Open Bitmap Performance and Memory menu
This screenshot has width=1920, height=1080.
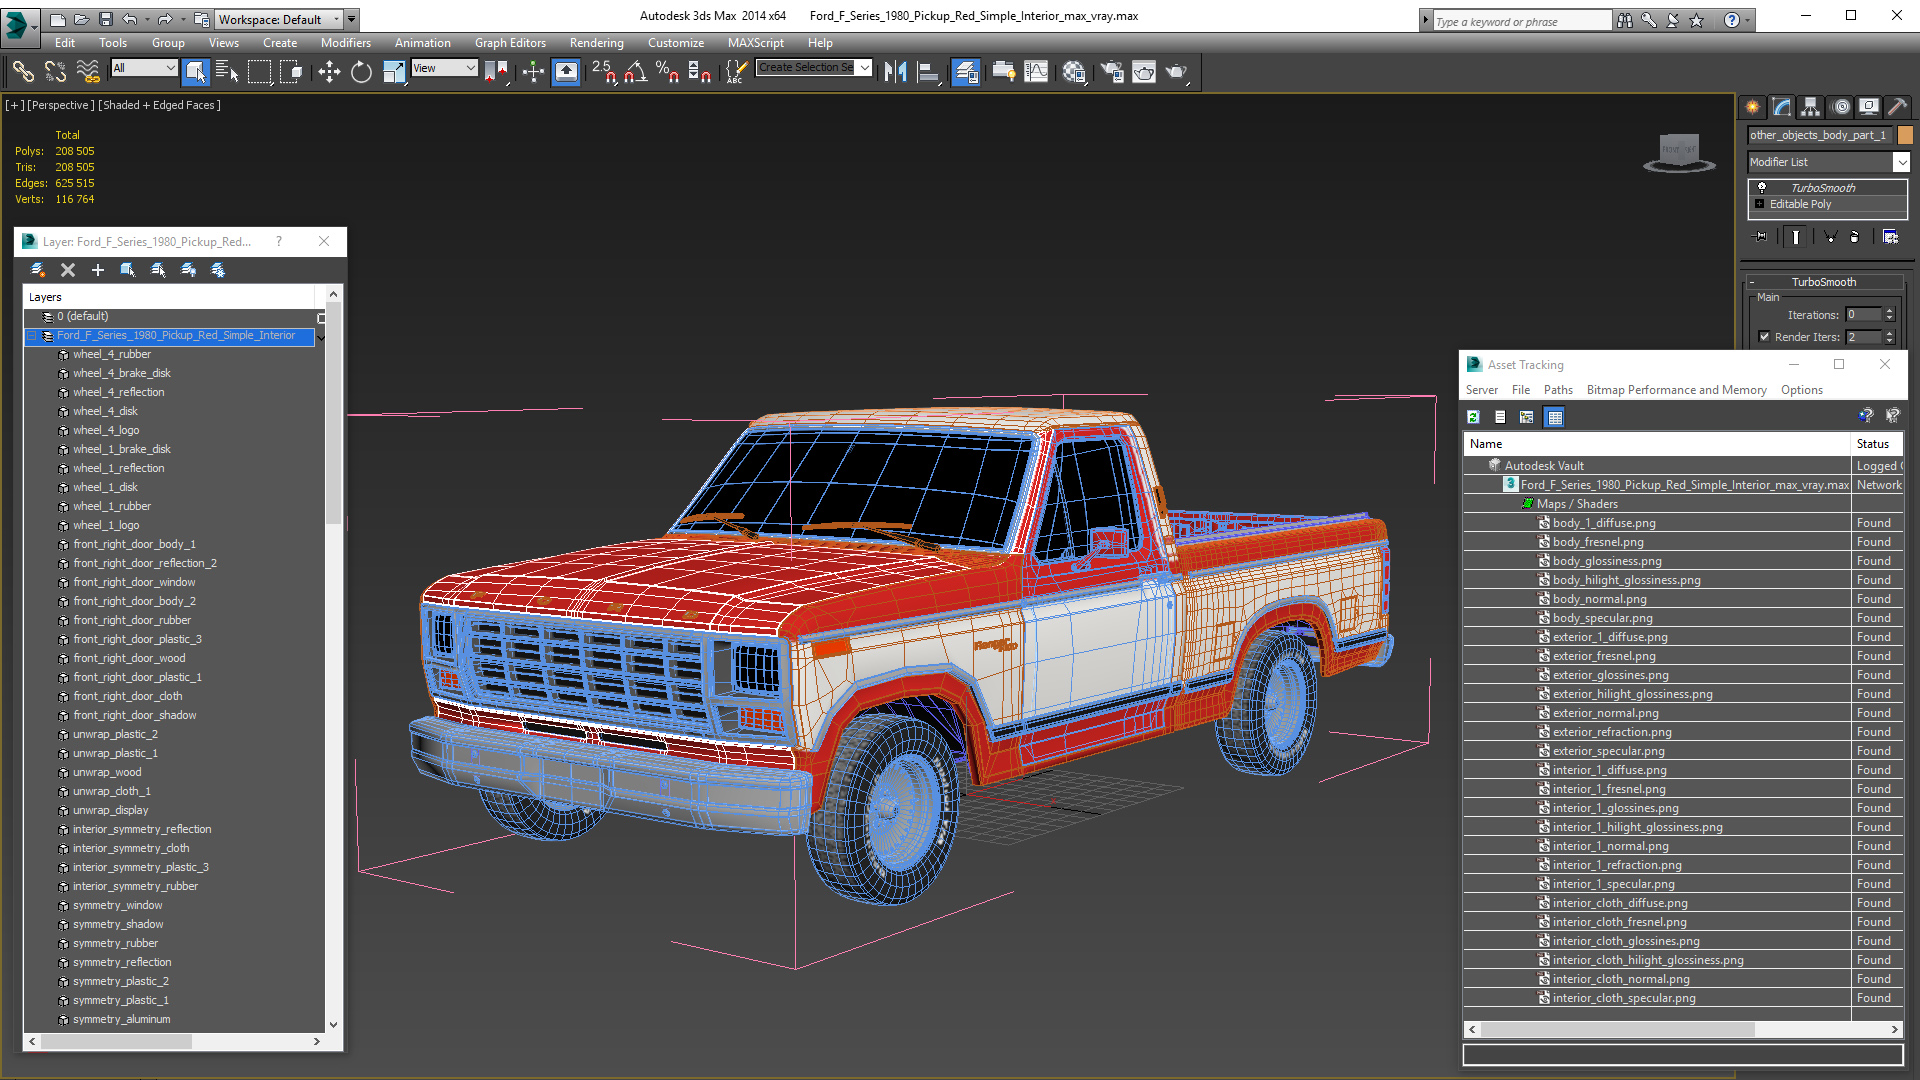pyautogui.click(x=1676, y=390)
